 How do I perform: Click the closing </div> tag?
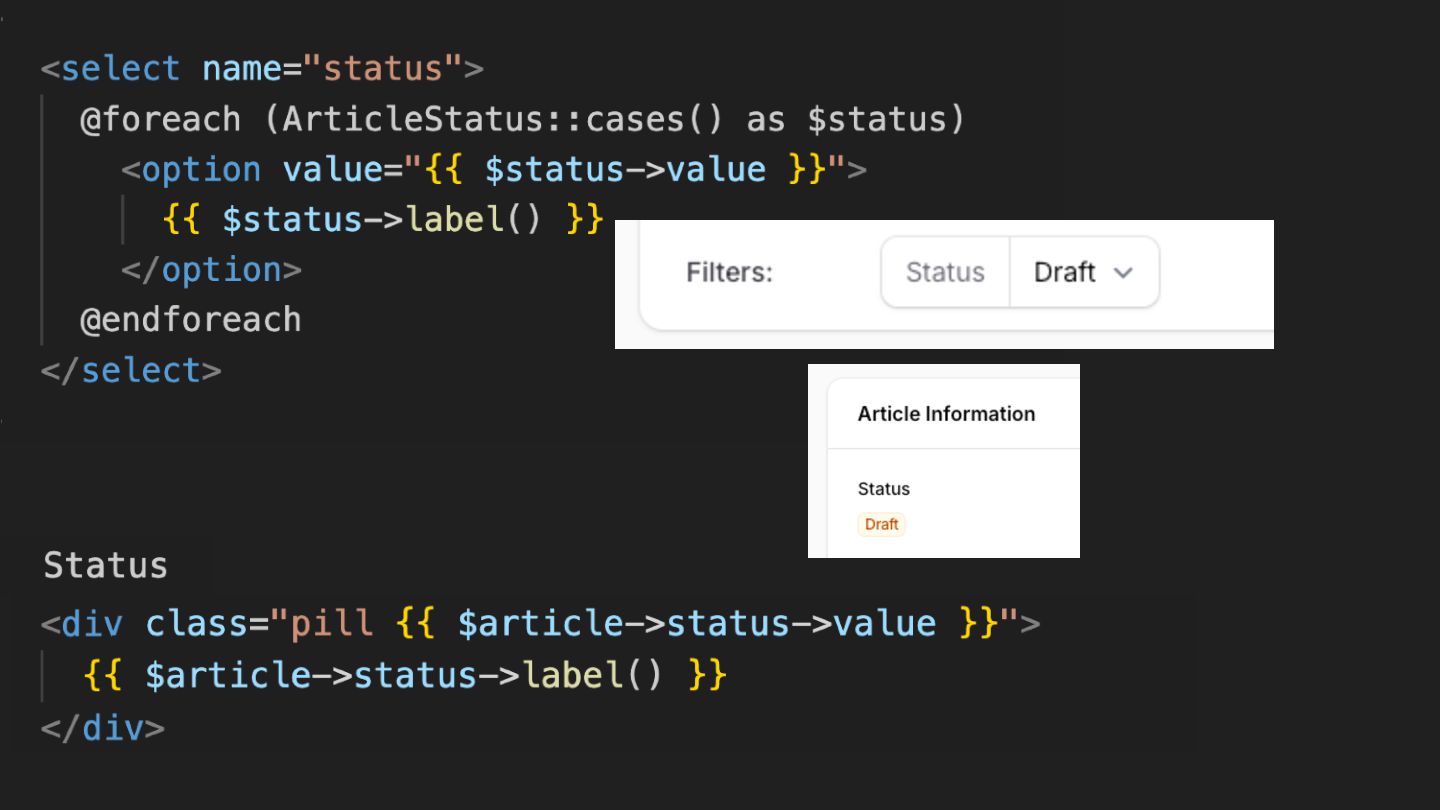coord(103,727)
